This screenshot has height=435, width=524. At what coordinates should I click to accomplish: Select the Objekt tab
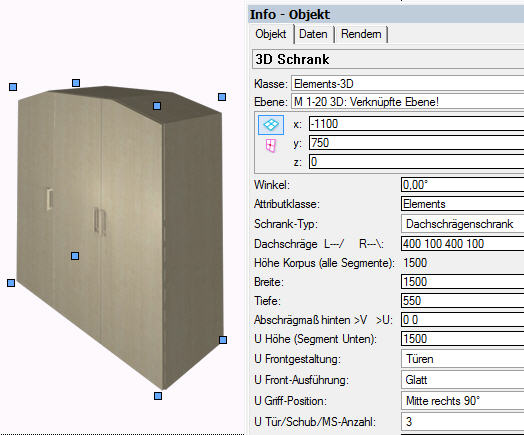coord(271,34)
